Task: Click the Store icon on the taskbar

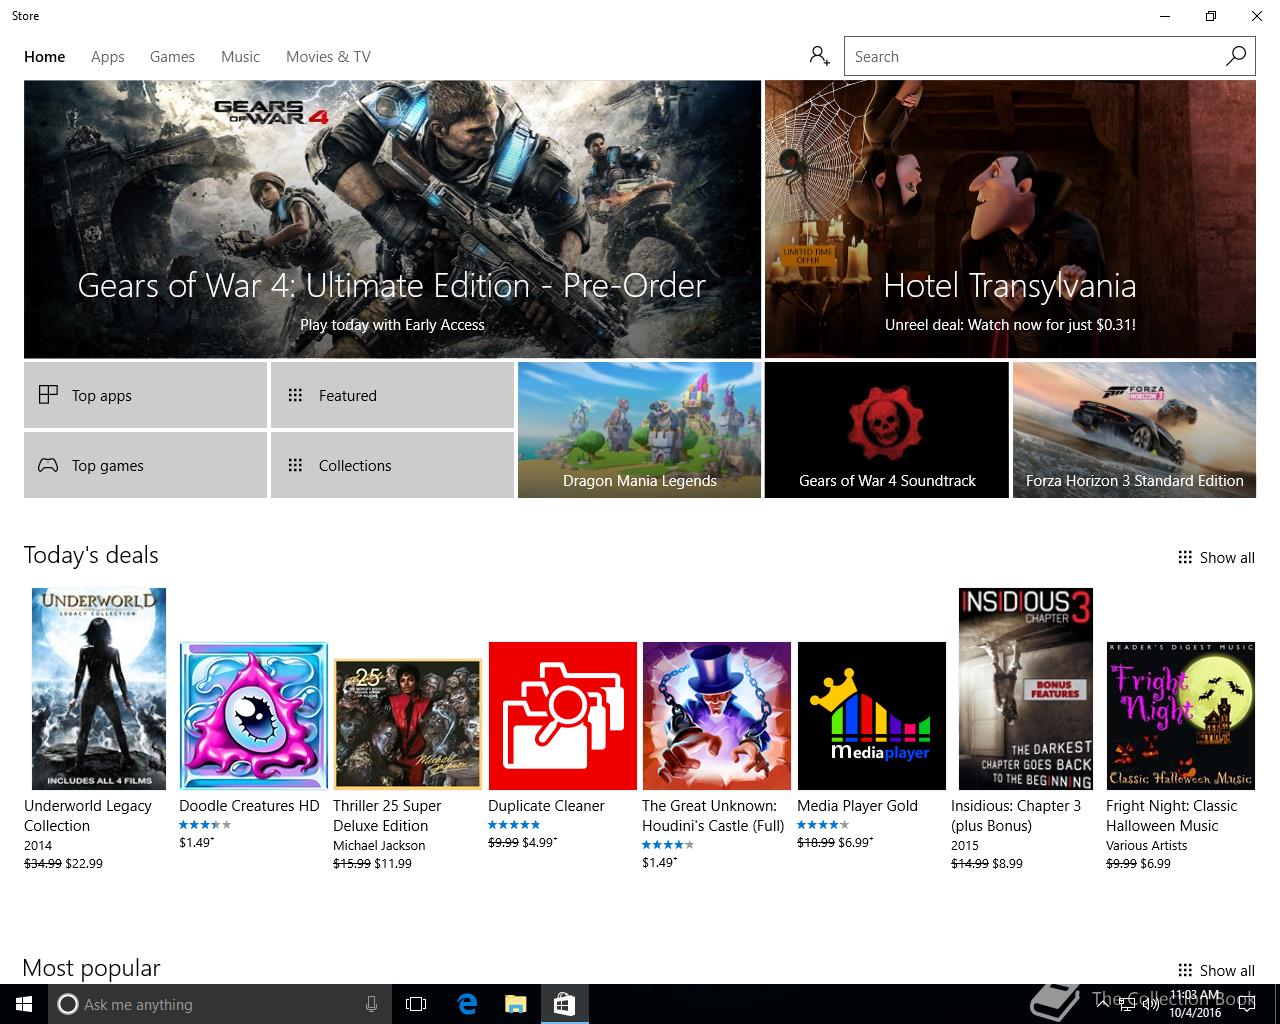Action: click(x=564, y=1004)
